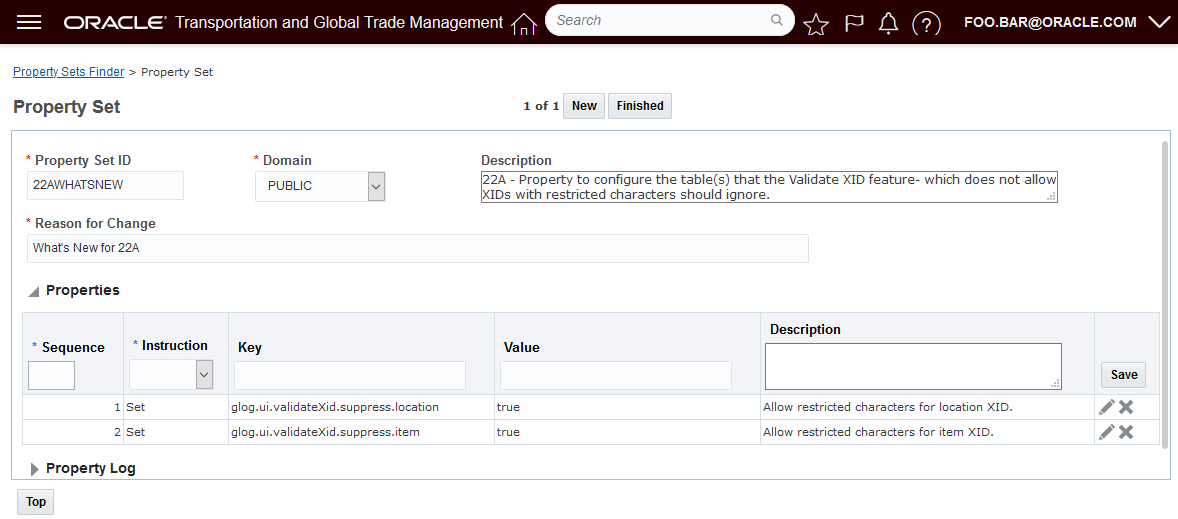Delete the validateXid.suppress.item row
This screenshot has width=1178, height=519.
(x=1126, y=432)
